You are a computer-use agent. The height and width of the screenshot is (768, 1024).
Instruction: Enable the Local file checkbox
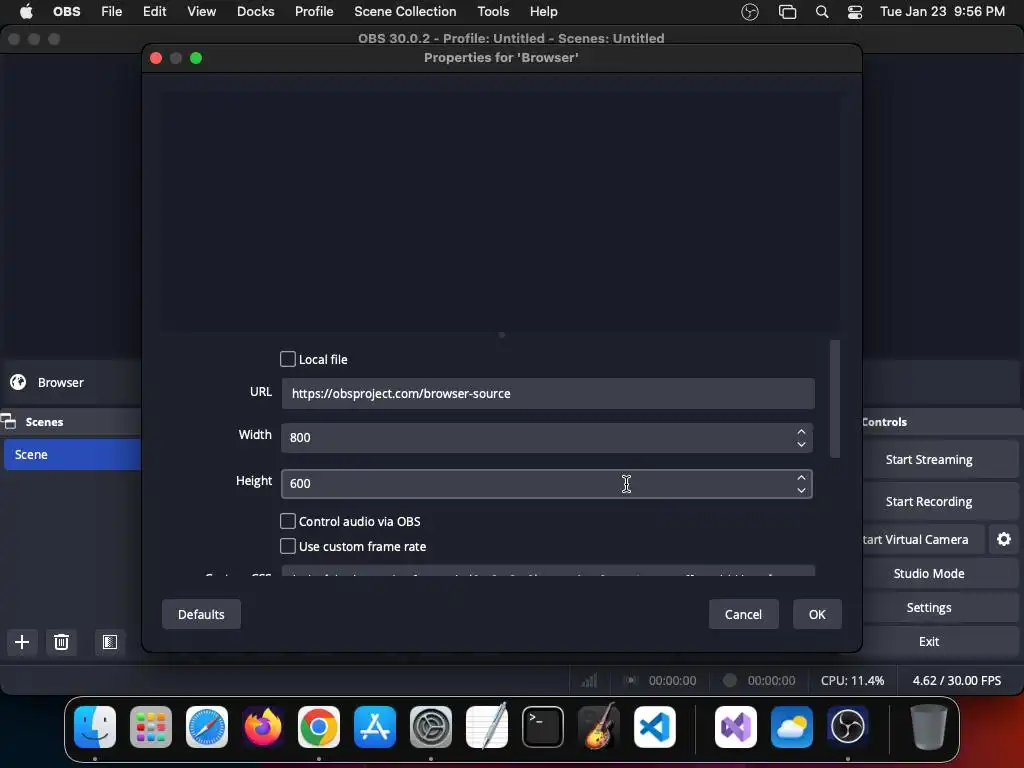[287, 359]
